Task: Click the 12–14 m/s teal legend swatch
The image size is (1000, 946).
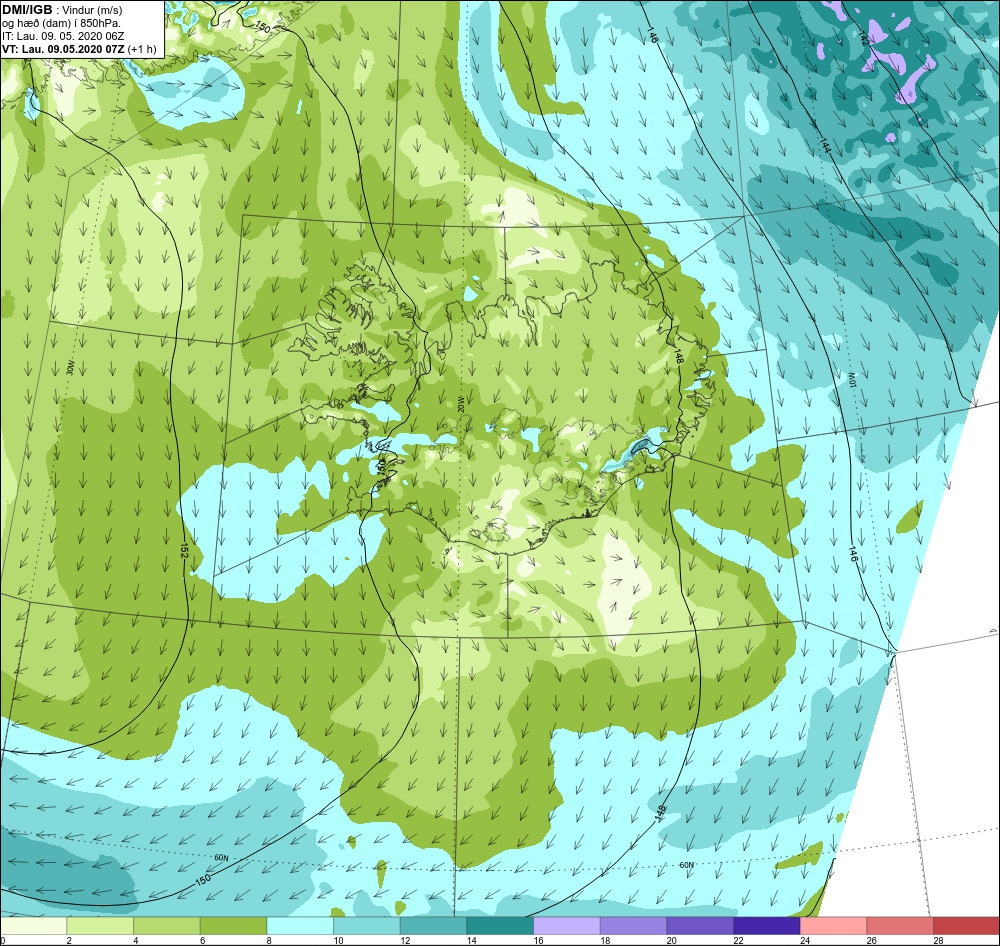Action: 433,926
